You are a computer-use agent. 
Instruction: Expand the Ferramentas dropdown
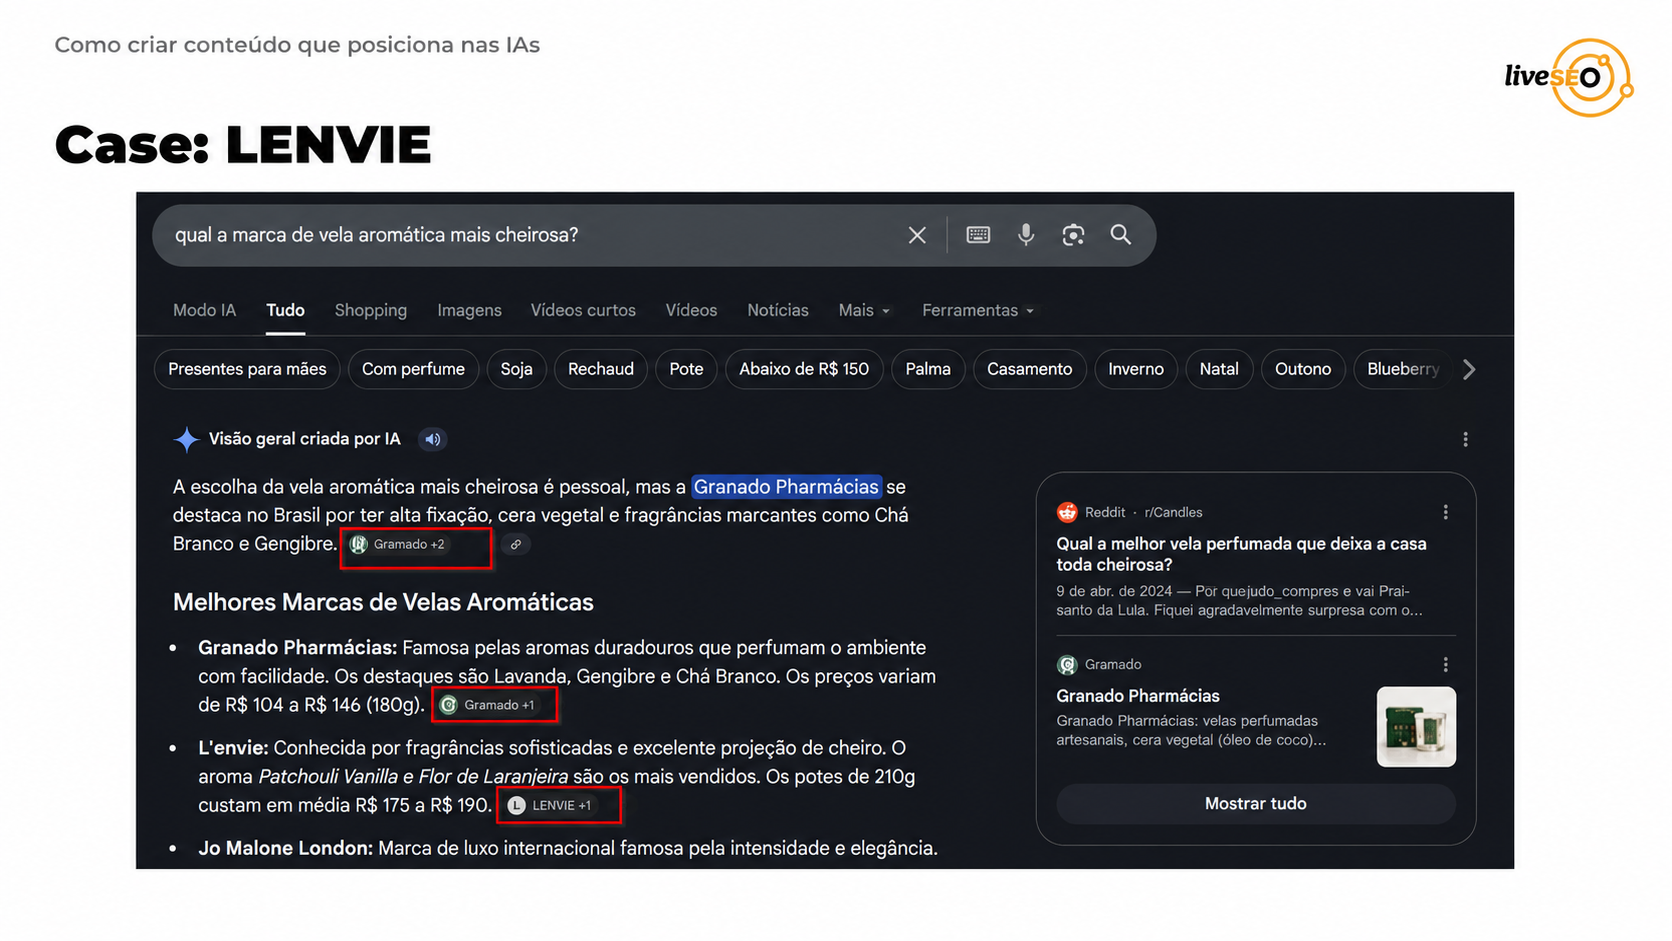[x=978, y=310]
